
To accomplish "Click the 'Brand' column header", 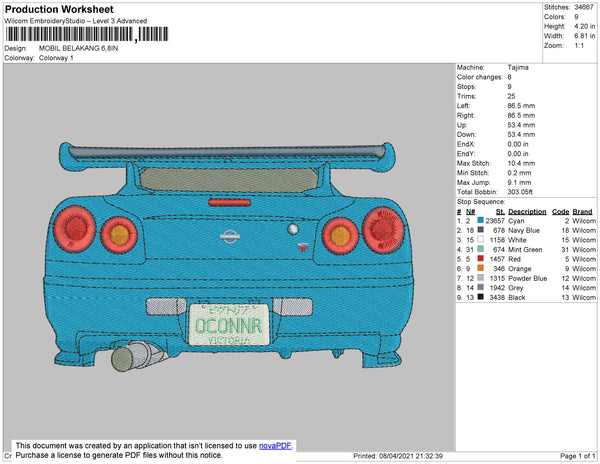I will (582, 212).
